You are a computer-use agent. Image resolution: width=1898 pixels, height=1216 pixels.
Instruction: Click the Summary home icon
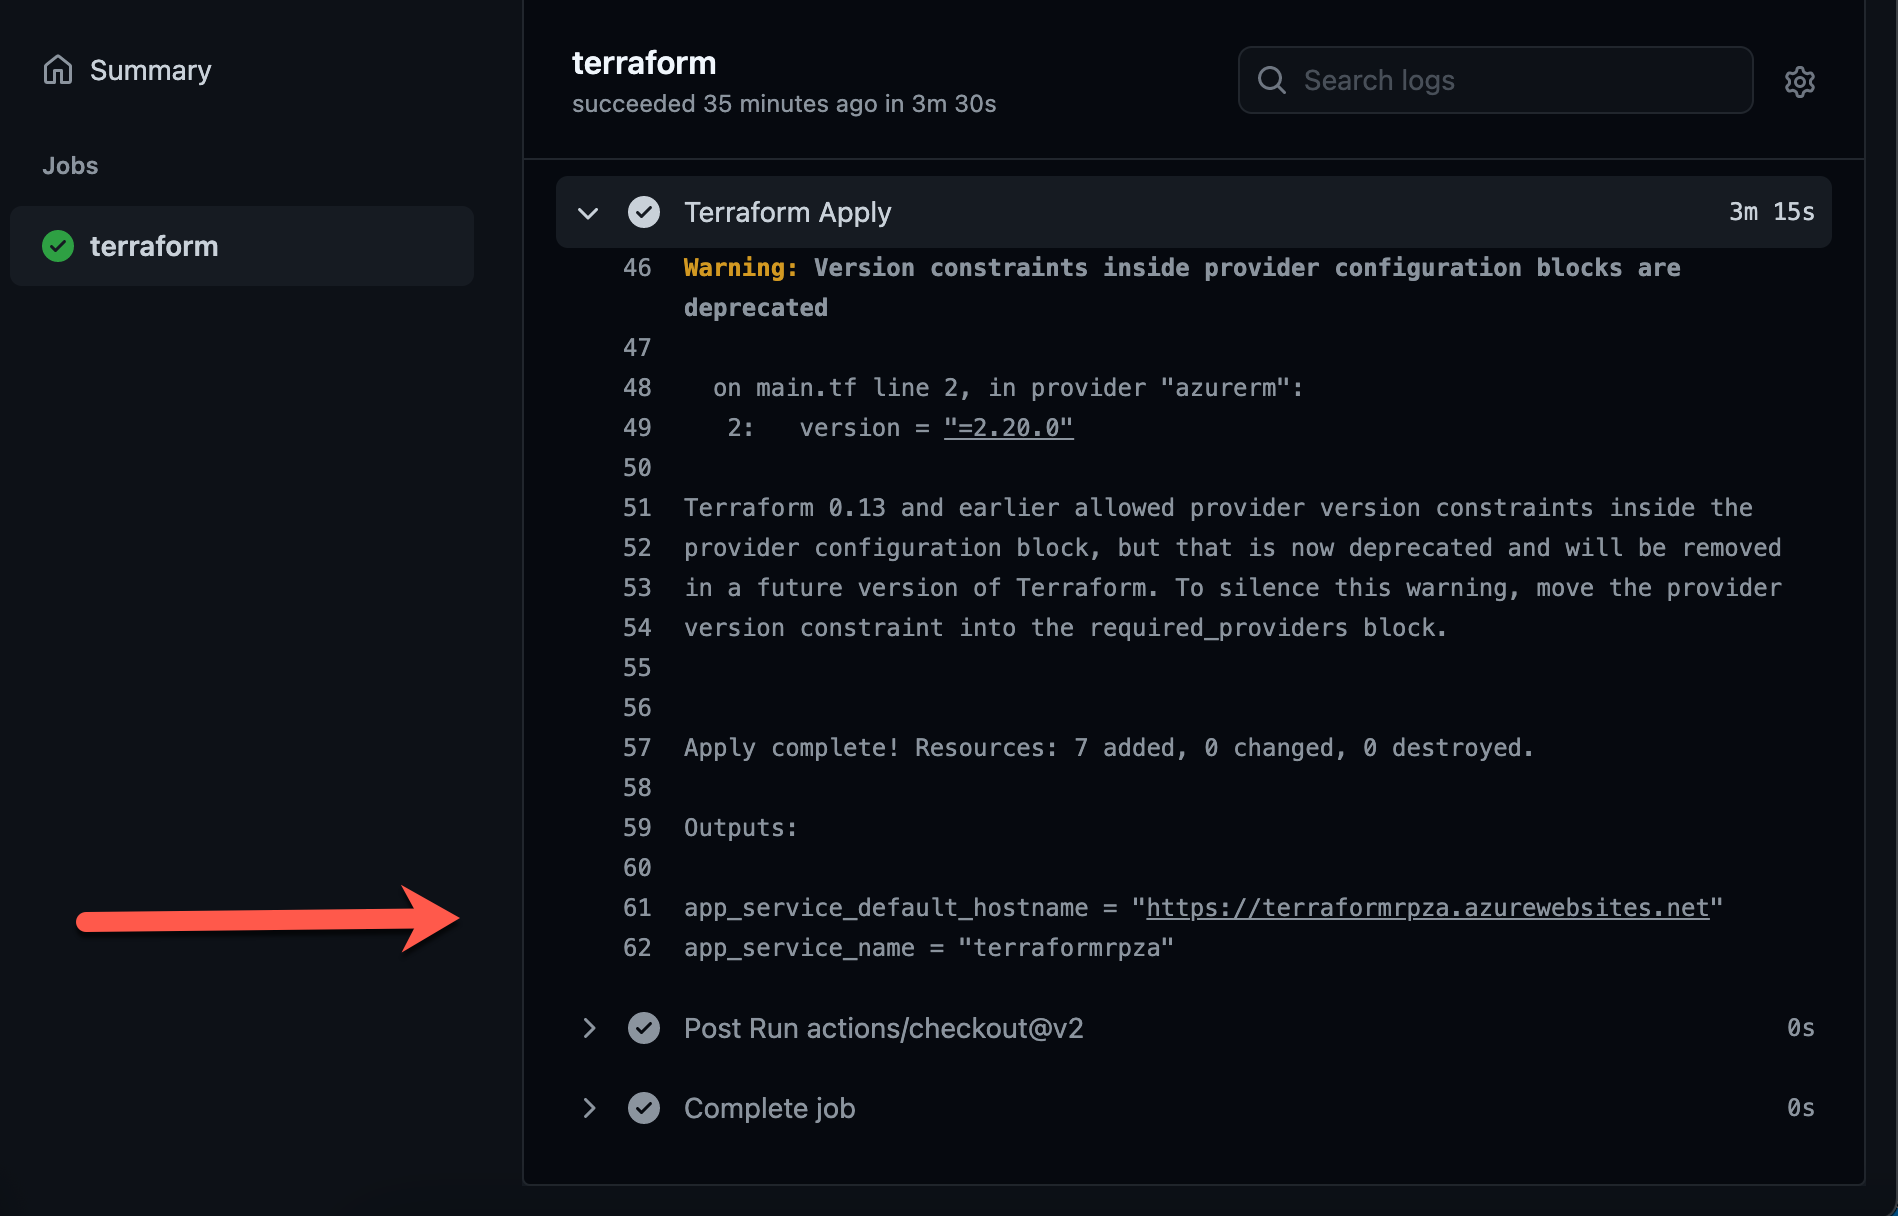[58, 69]
